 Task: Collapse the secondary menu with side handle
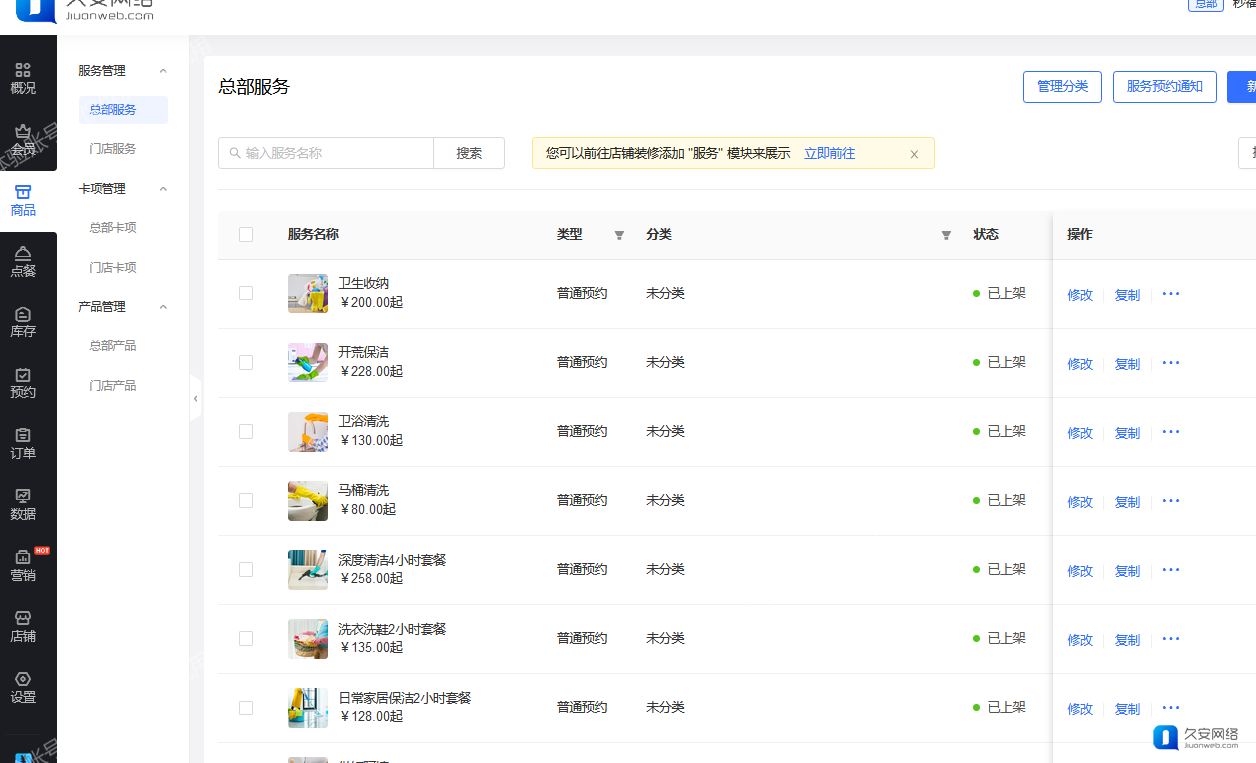point(195,398)
